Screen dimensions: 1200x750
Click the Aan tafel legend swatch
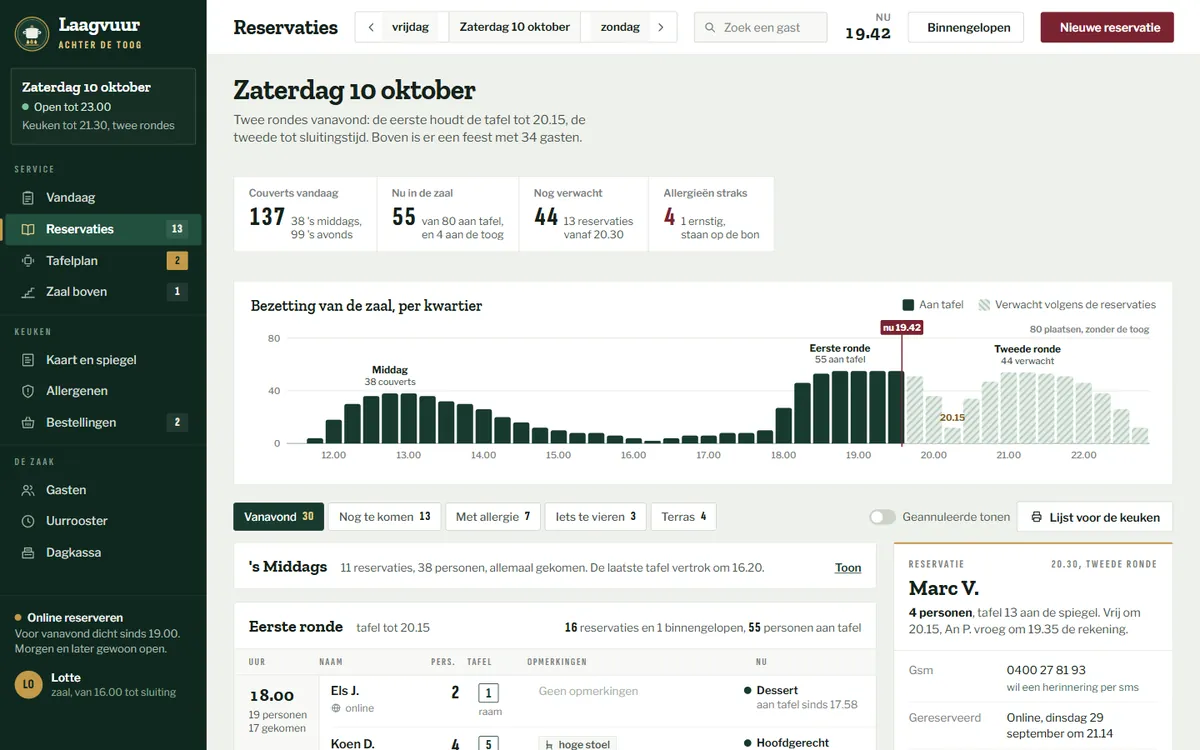point(908,305)
